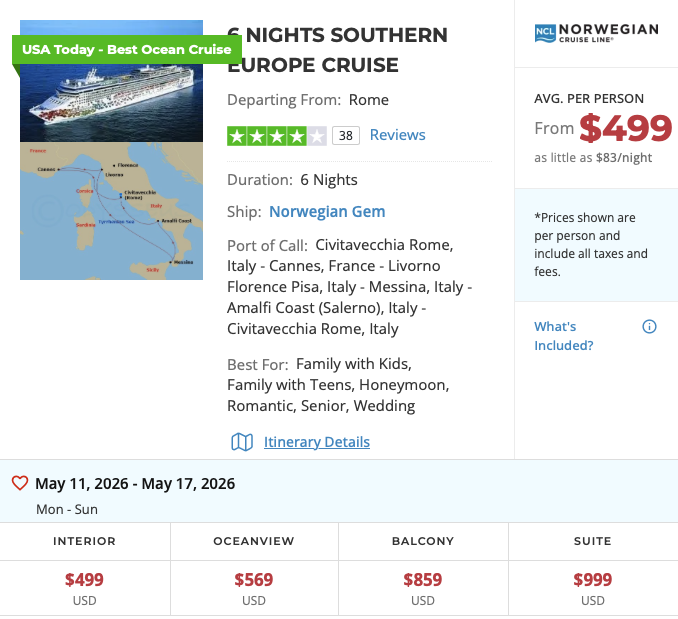Open the Norwegian Gem ship link
This screenshot has width=678, height=619.
tap(327, 211)
